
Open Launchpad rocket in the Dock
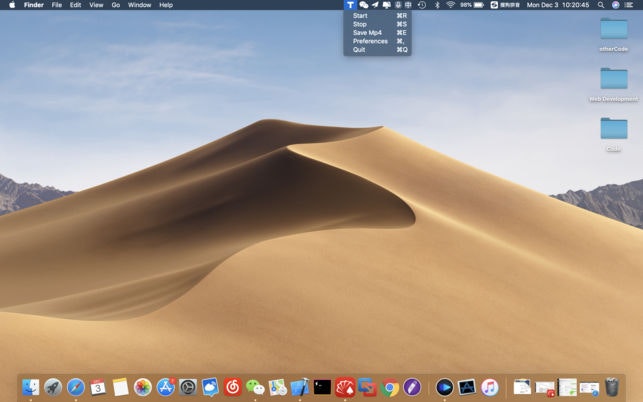53,387
